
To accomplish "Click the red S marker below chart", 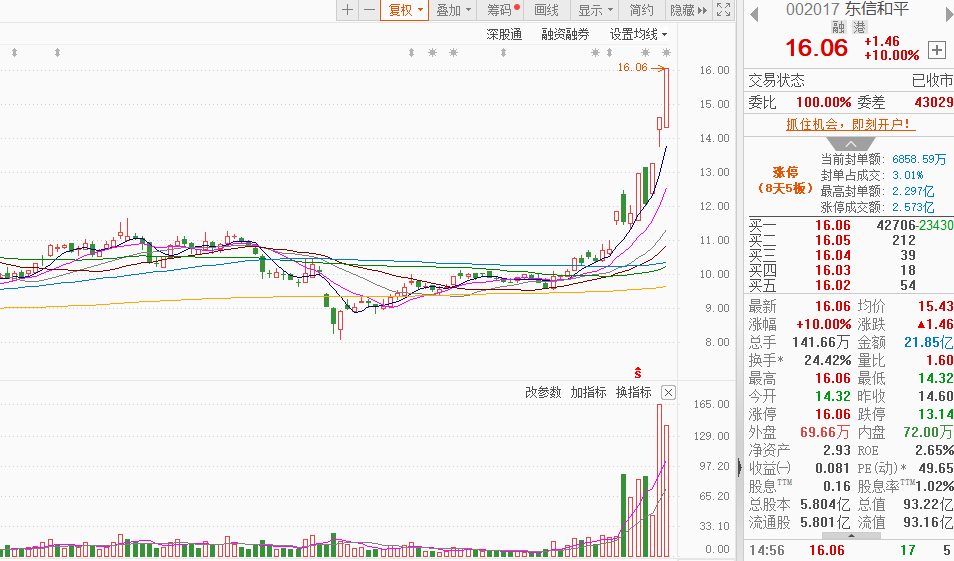I will [x=638, y=373].
